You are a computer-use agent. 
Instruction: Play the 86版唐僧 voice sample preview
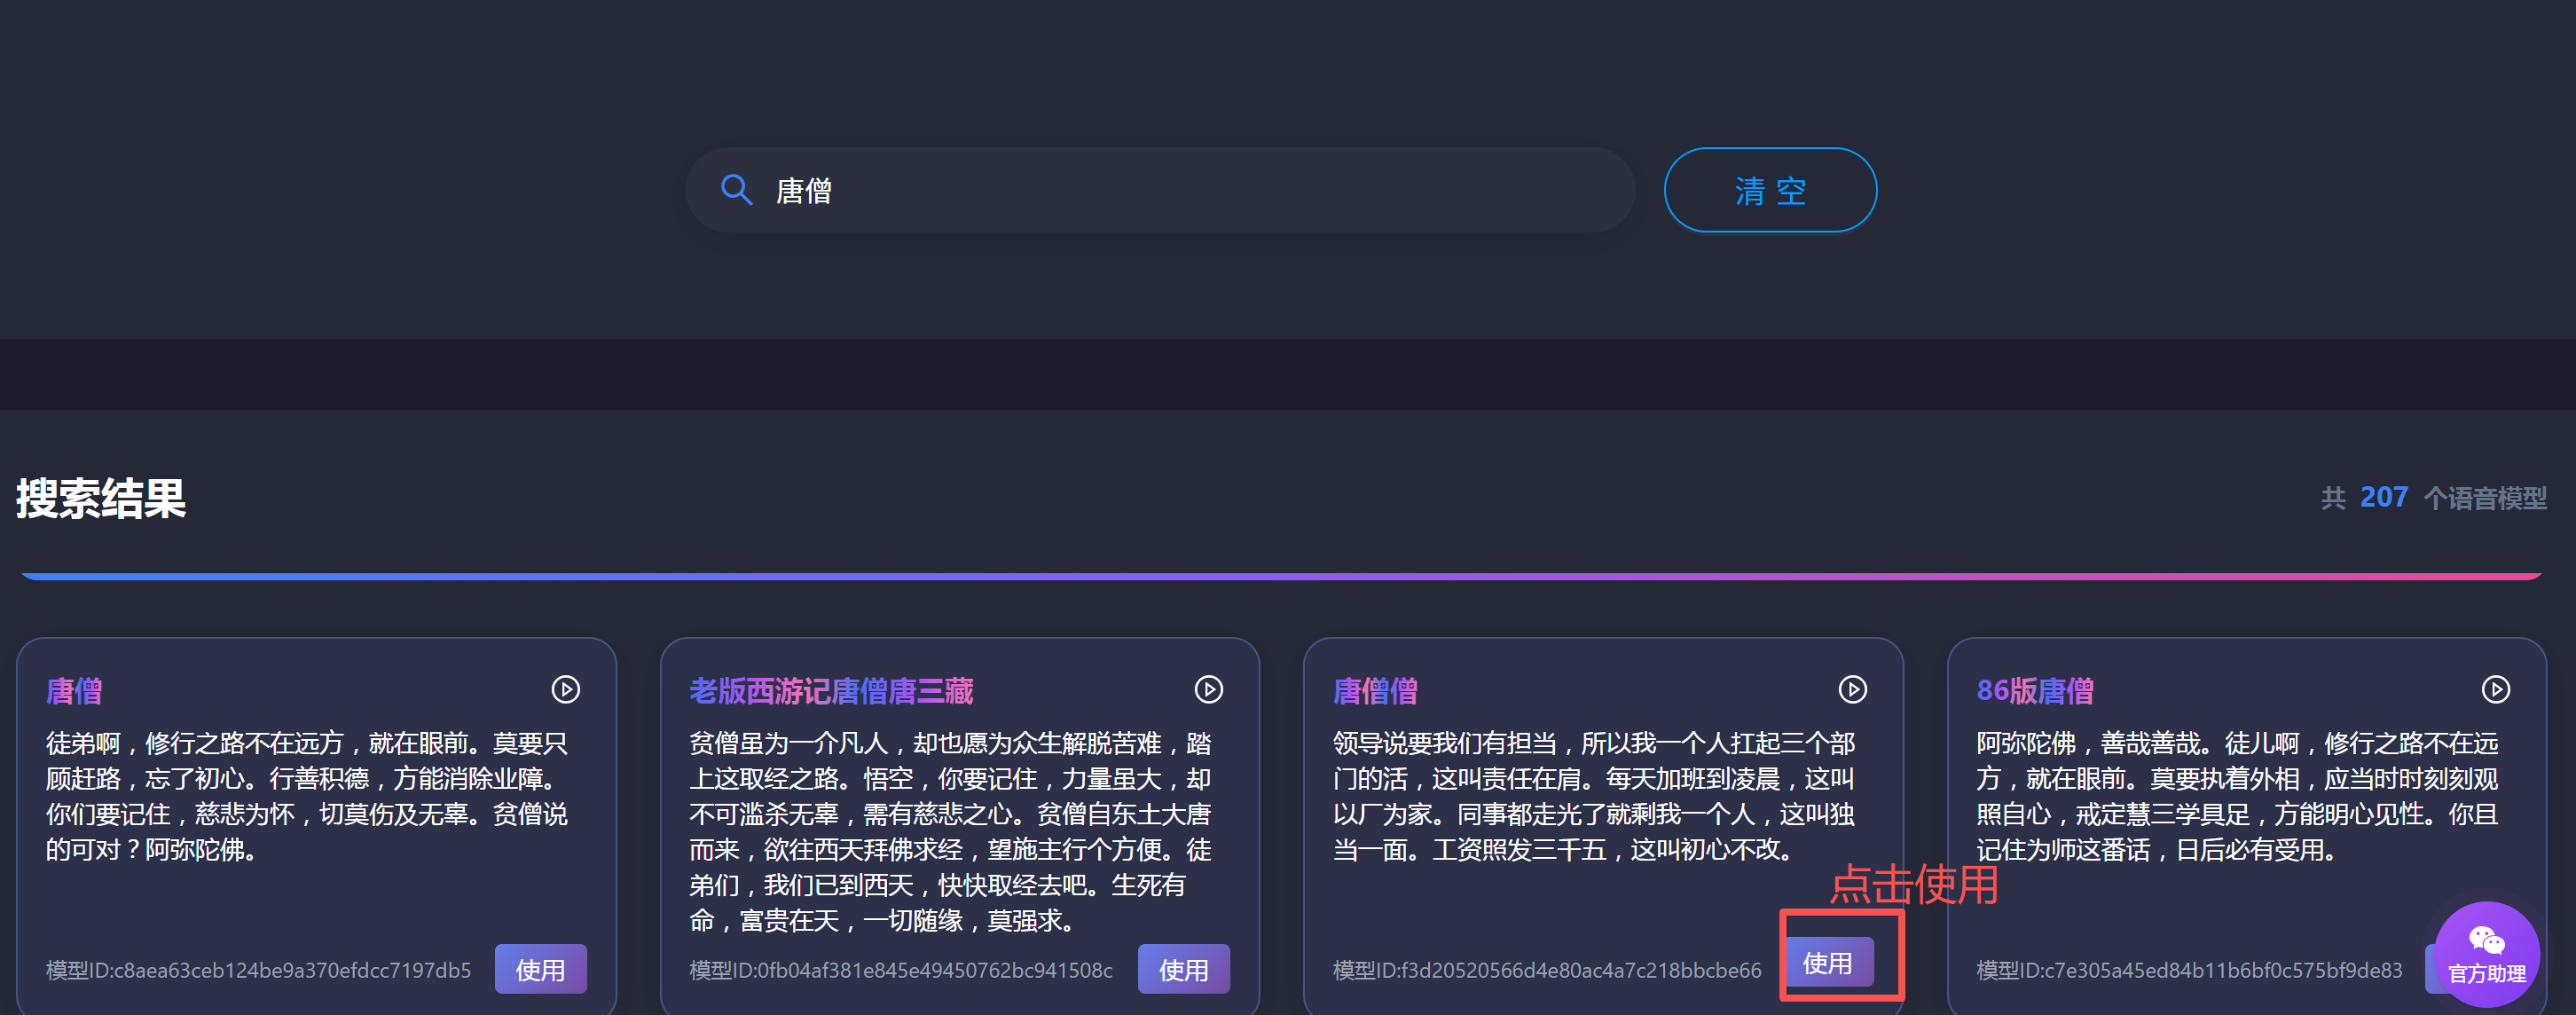coord(2496,690)
